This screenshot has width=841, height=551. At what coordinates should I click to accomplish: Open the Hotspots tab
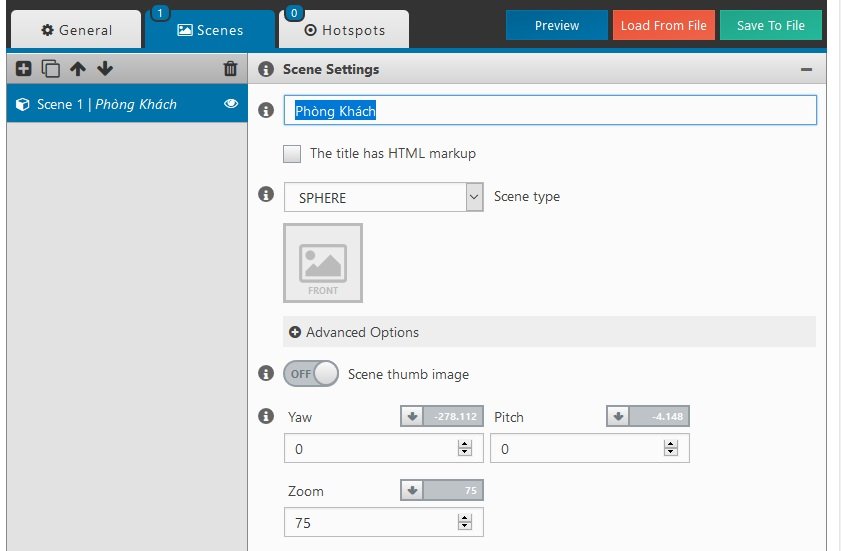click(344, 30)
